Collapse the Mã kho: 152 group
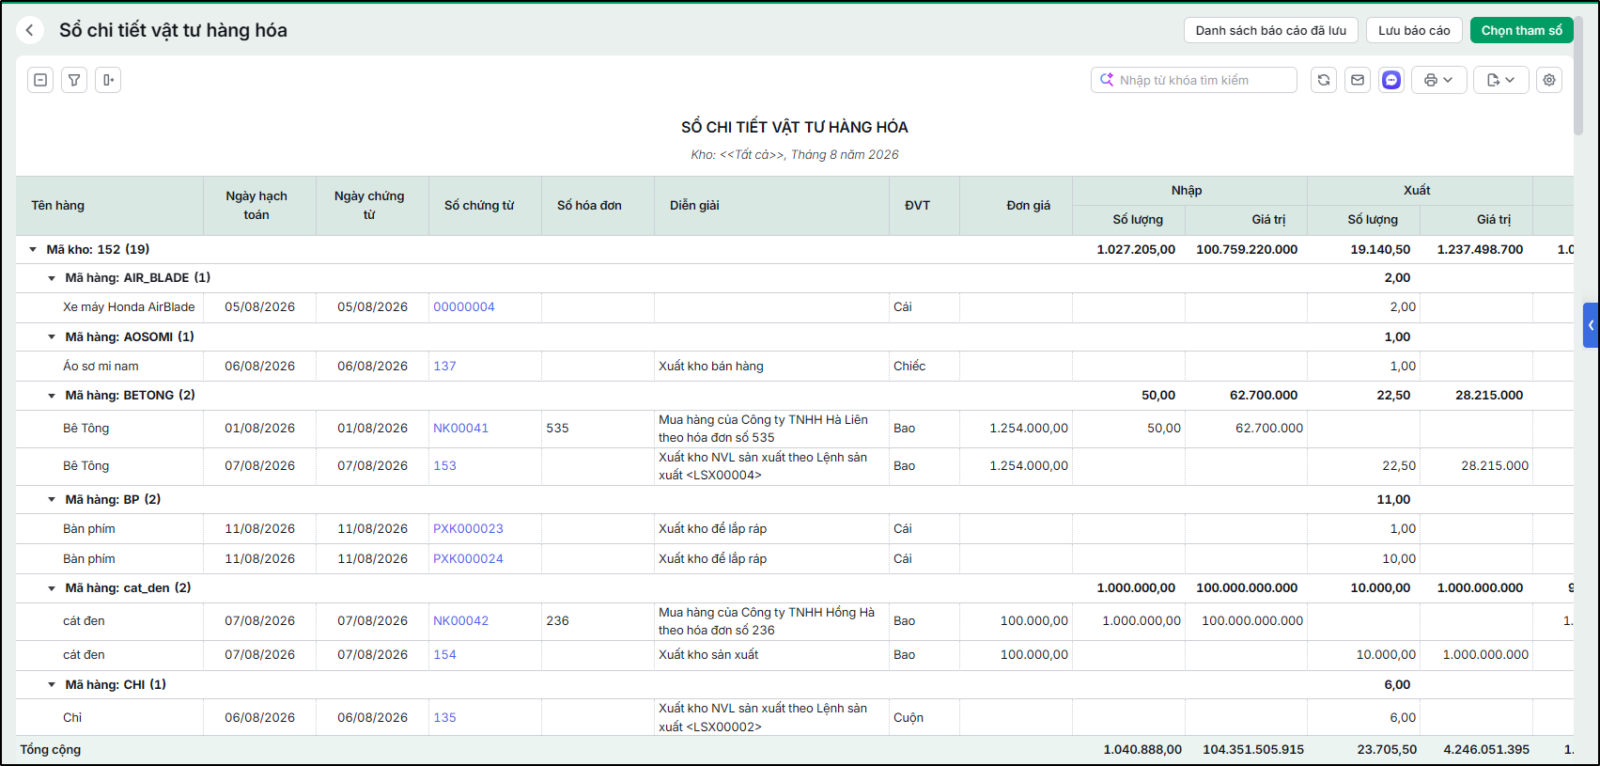1600x766 pixels. [x=33, y=249]
